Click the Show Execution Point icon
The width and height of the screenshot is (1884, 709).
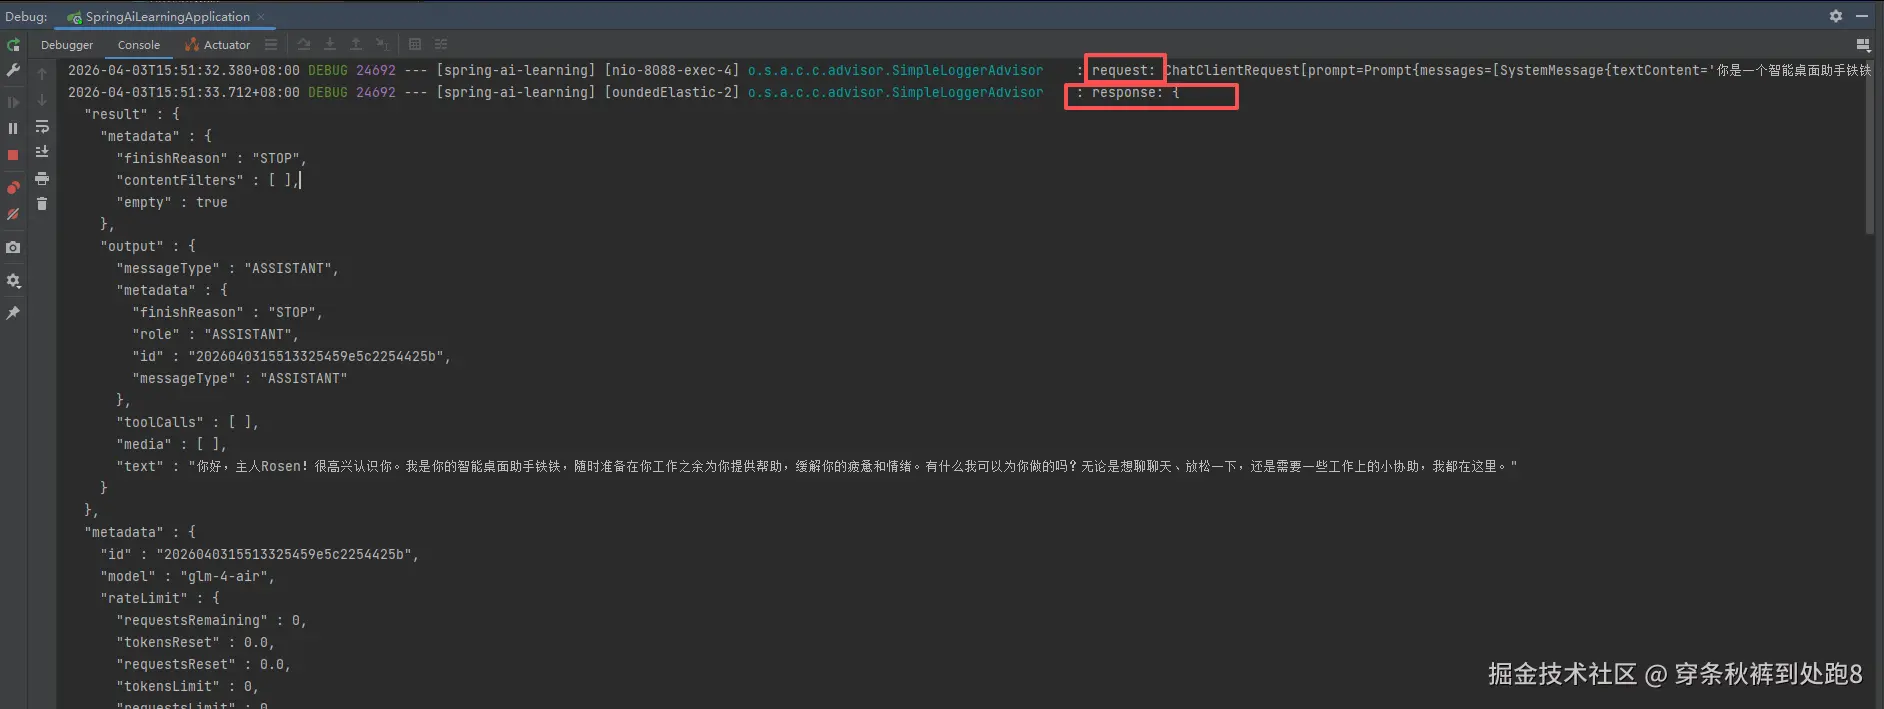click(x=271, y=45)
